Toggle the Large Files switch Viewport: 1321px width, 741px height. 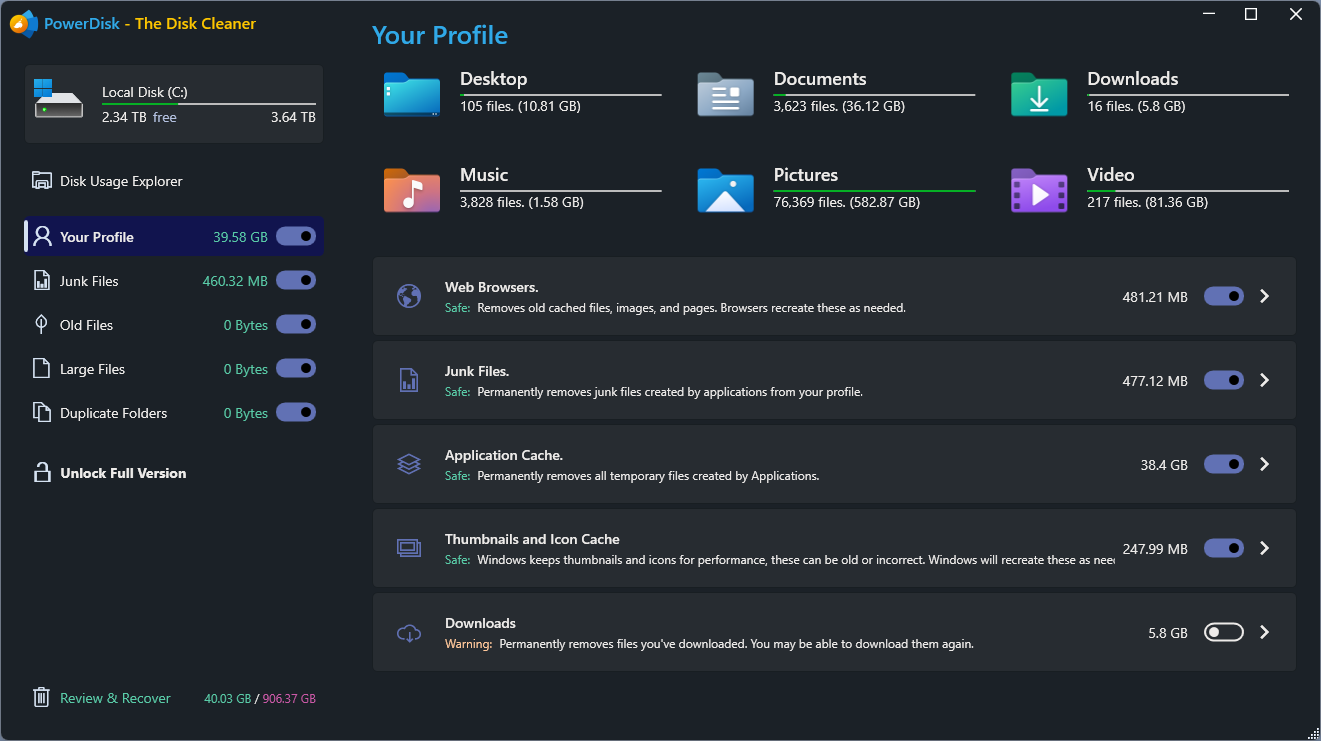click(x=296, y=369)
